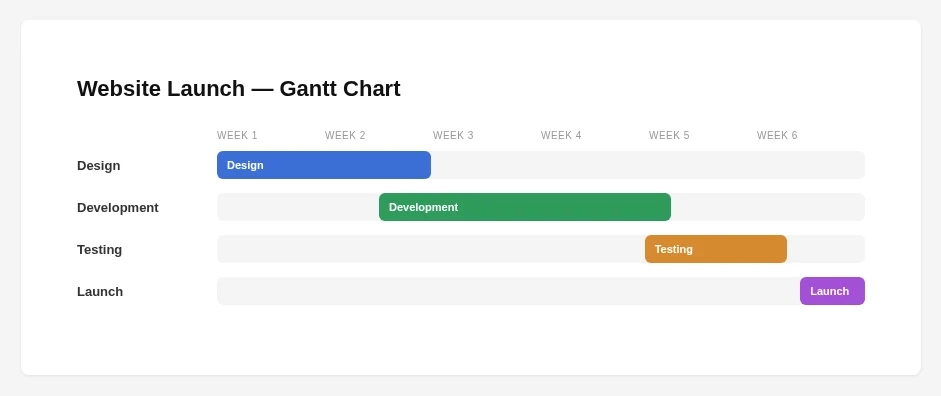The height and width of the screenshot is (396, 941).
Task: Select the green Development task bar
Action: (x=525, y=207)
